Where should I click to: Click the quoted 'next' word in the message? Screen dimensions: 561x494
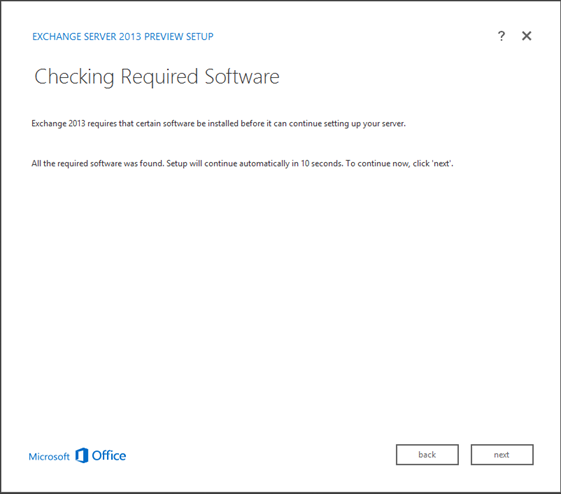442,163
